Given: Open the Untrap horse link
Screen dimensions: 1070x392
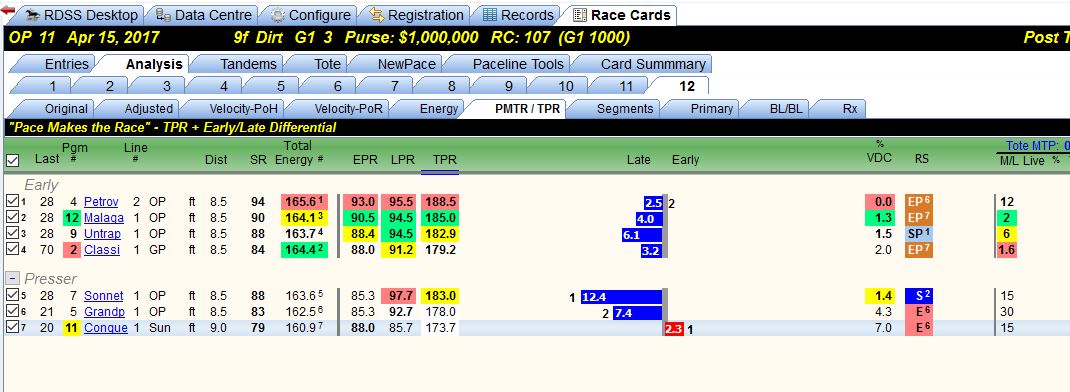Looking at the screenshot, I should (102, 234).
